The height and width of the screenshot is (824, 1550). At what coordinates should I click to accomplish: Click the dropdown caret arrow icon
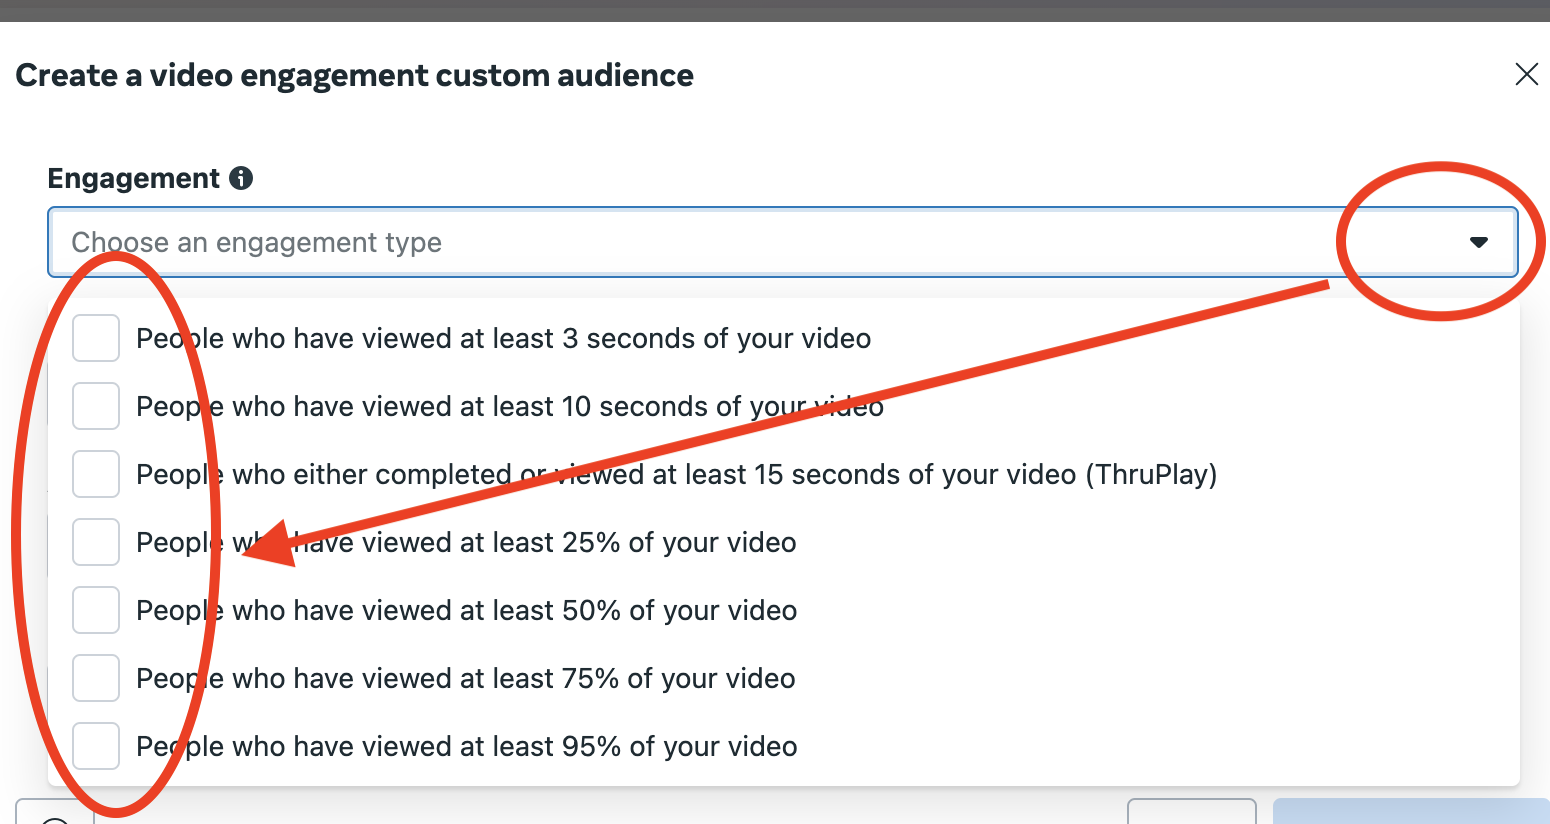point(1478,242)
